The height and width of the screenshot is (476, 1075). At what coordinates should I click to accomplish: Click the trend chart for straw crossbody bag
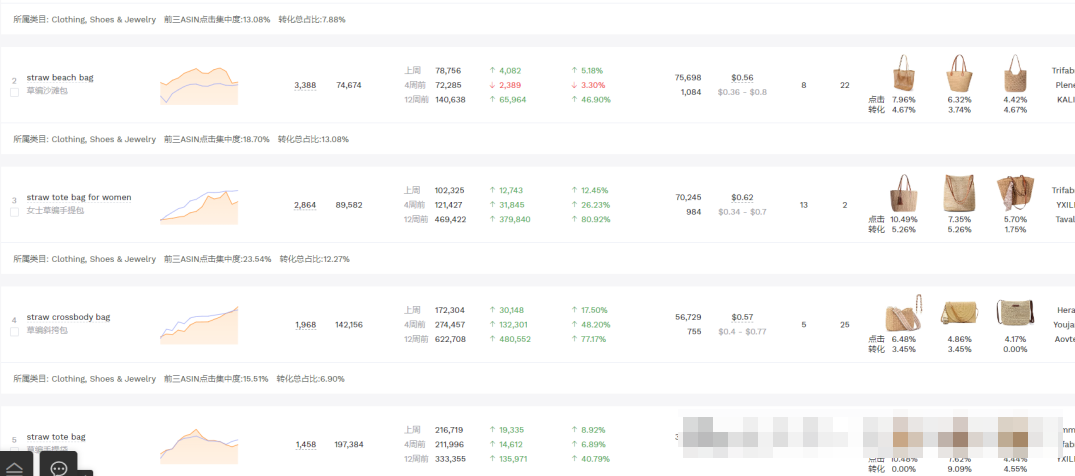pos(199,325)
